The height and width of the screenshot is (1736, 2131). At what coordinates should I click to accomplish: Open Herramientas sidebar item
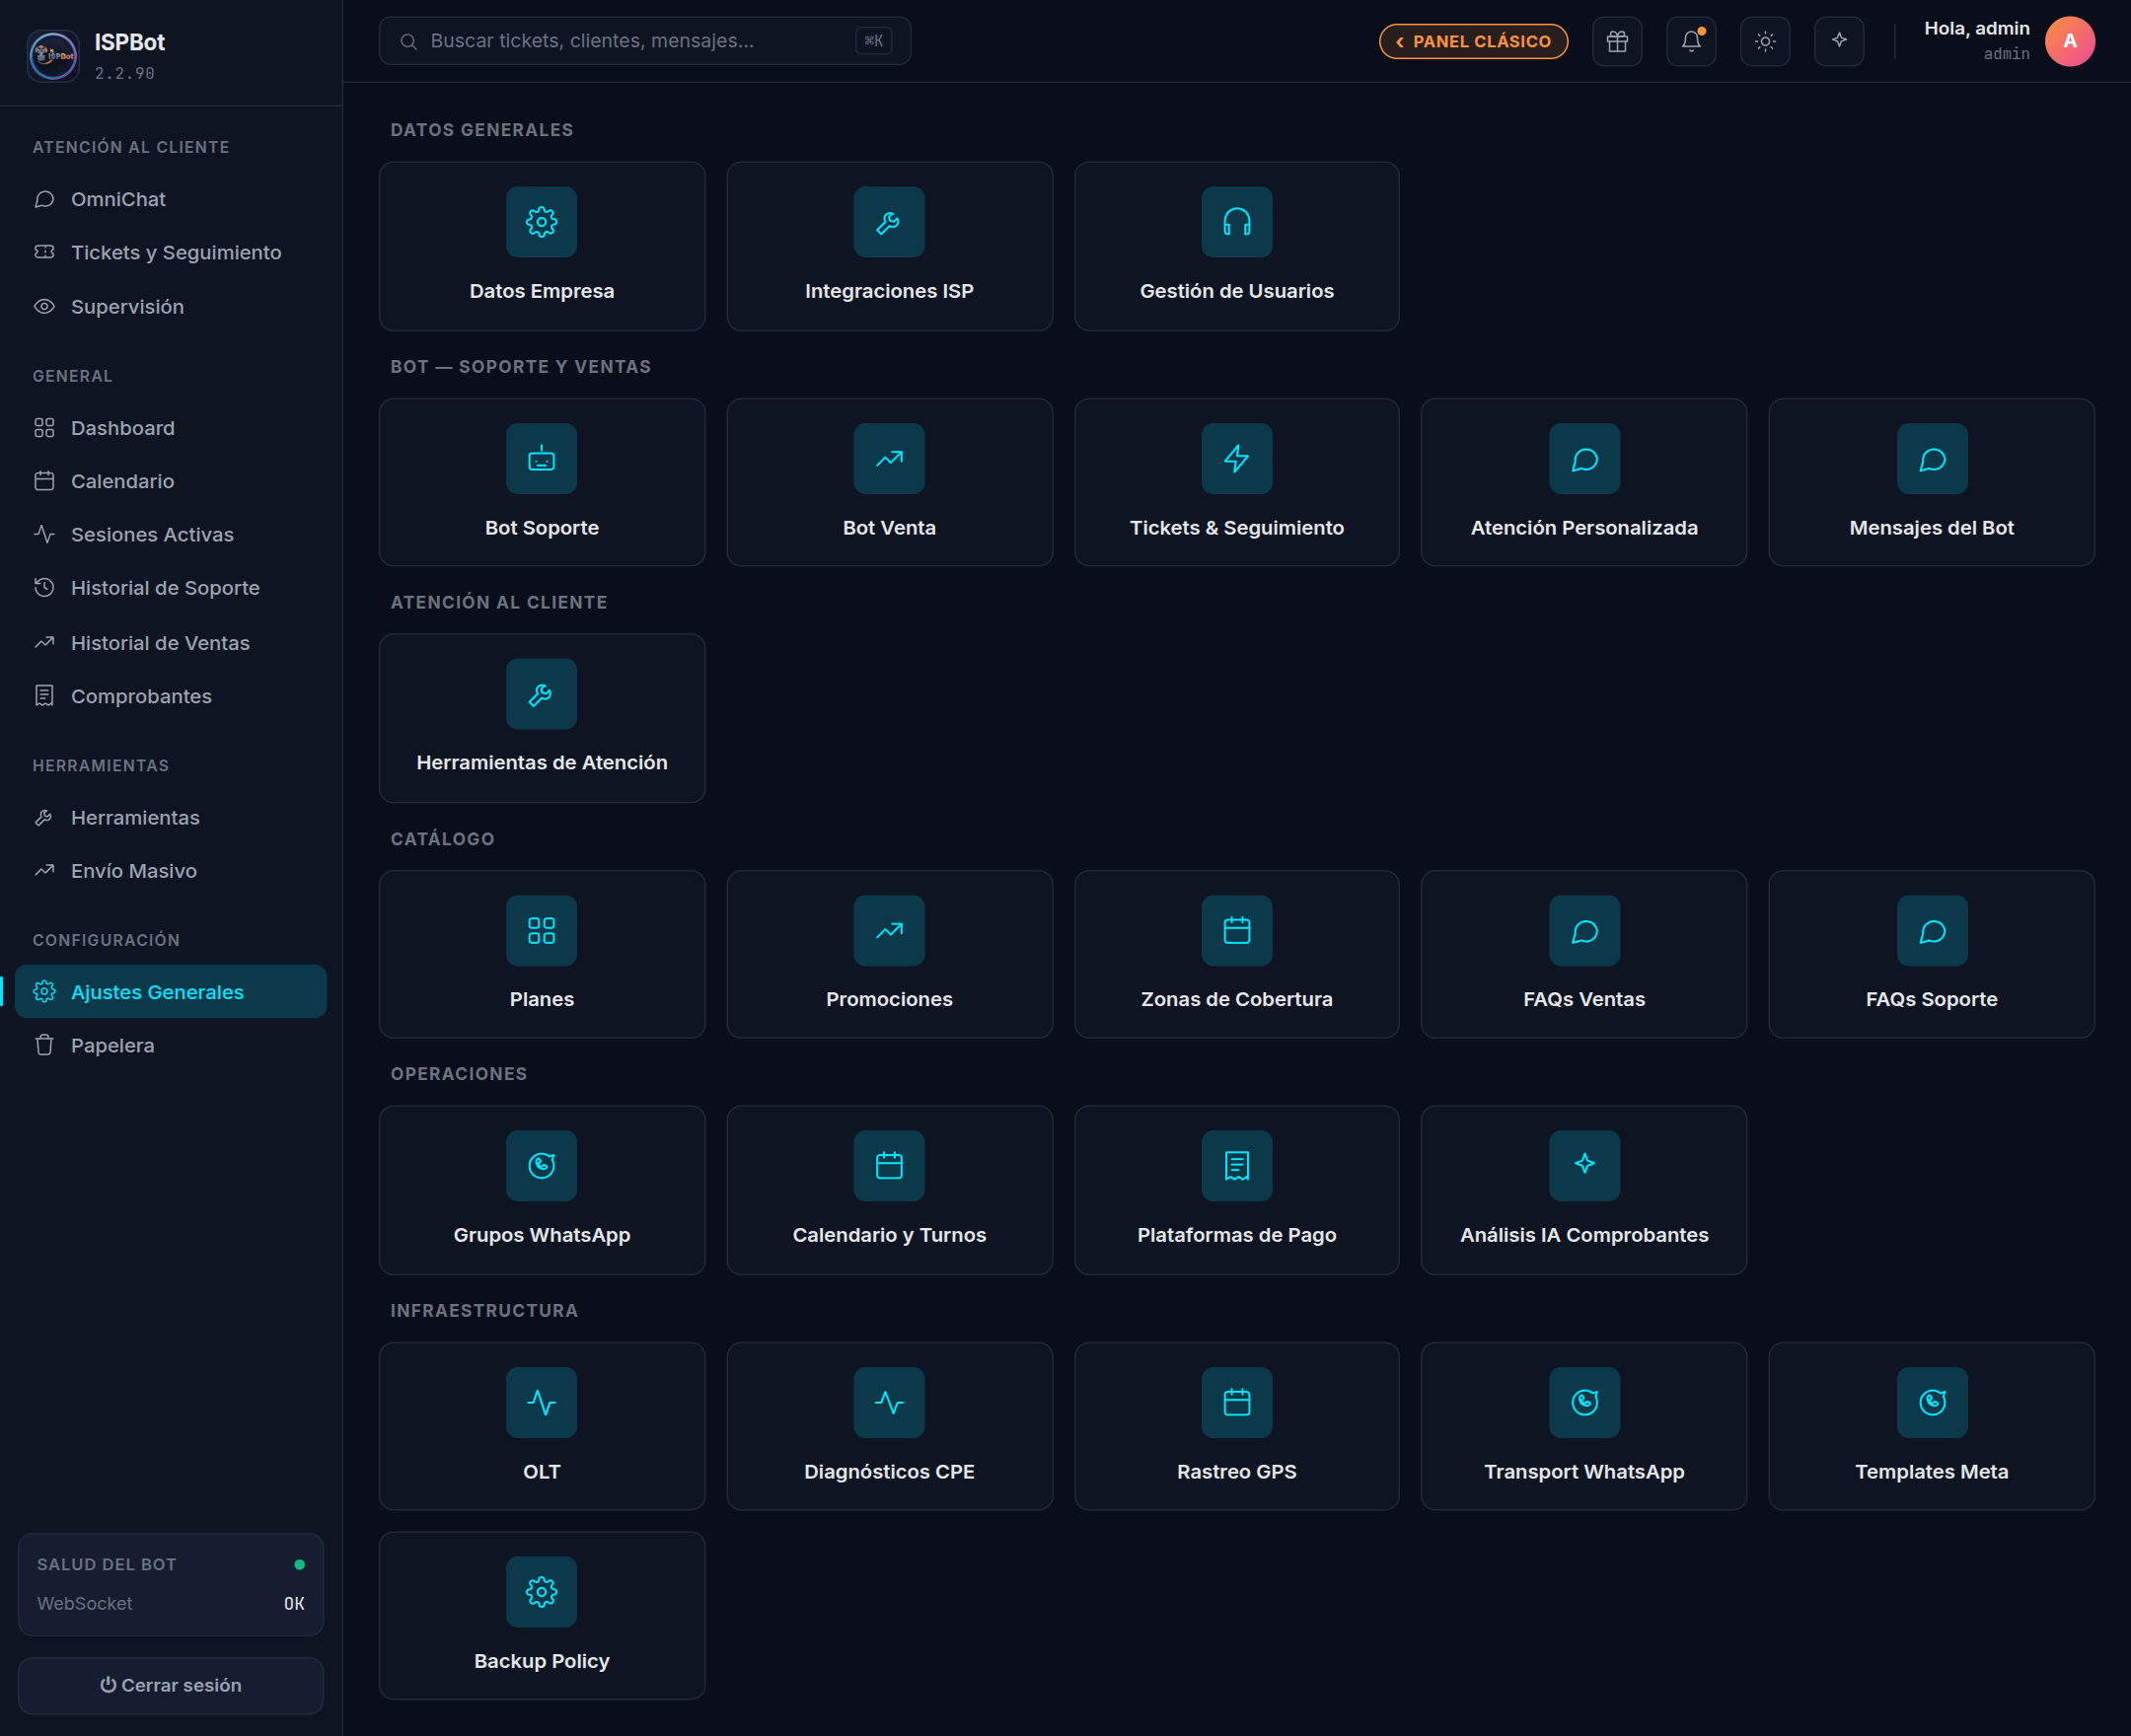pos(171,818)
